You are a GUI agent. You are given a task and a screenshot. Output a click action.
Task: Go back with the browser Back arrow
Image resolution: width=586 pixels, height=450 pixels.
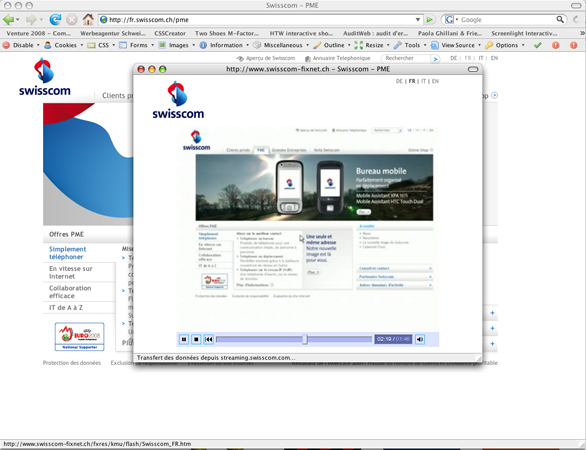click(x=8, y=19)
